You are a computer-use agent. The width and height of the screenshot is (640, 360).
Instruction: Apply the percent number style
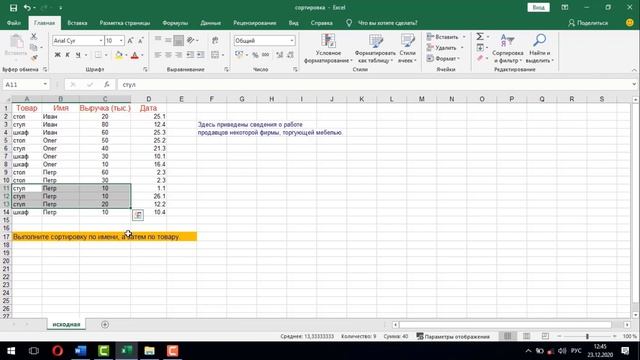[255, 55]
